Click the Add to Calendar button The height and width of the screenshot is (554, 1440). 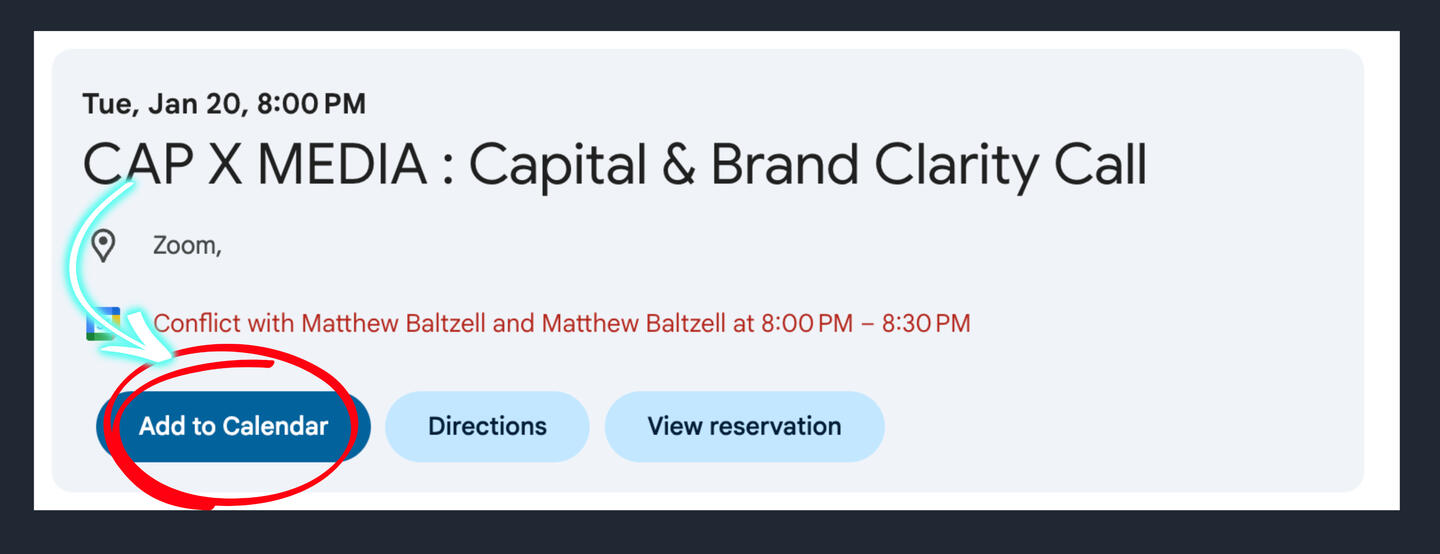pyautogui.click(x=233, y=427)
